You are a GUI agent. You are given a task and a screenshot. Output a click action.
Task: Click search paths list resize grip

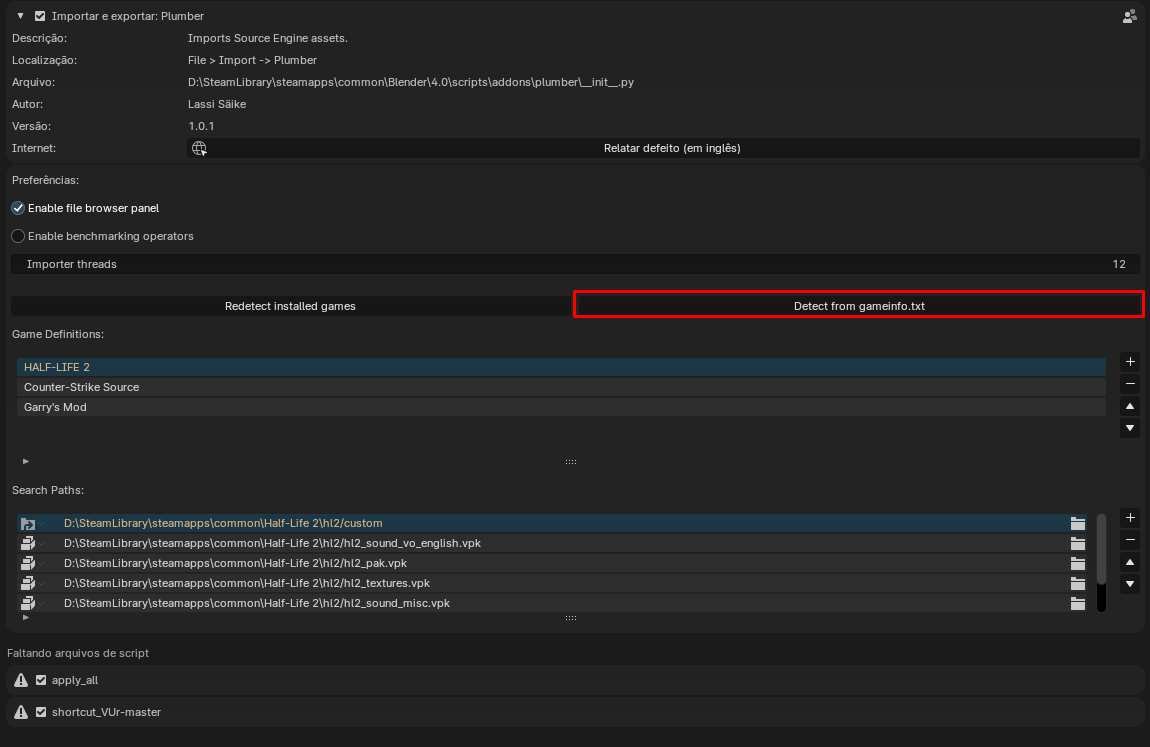point(571,618)
